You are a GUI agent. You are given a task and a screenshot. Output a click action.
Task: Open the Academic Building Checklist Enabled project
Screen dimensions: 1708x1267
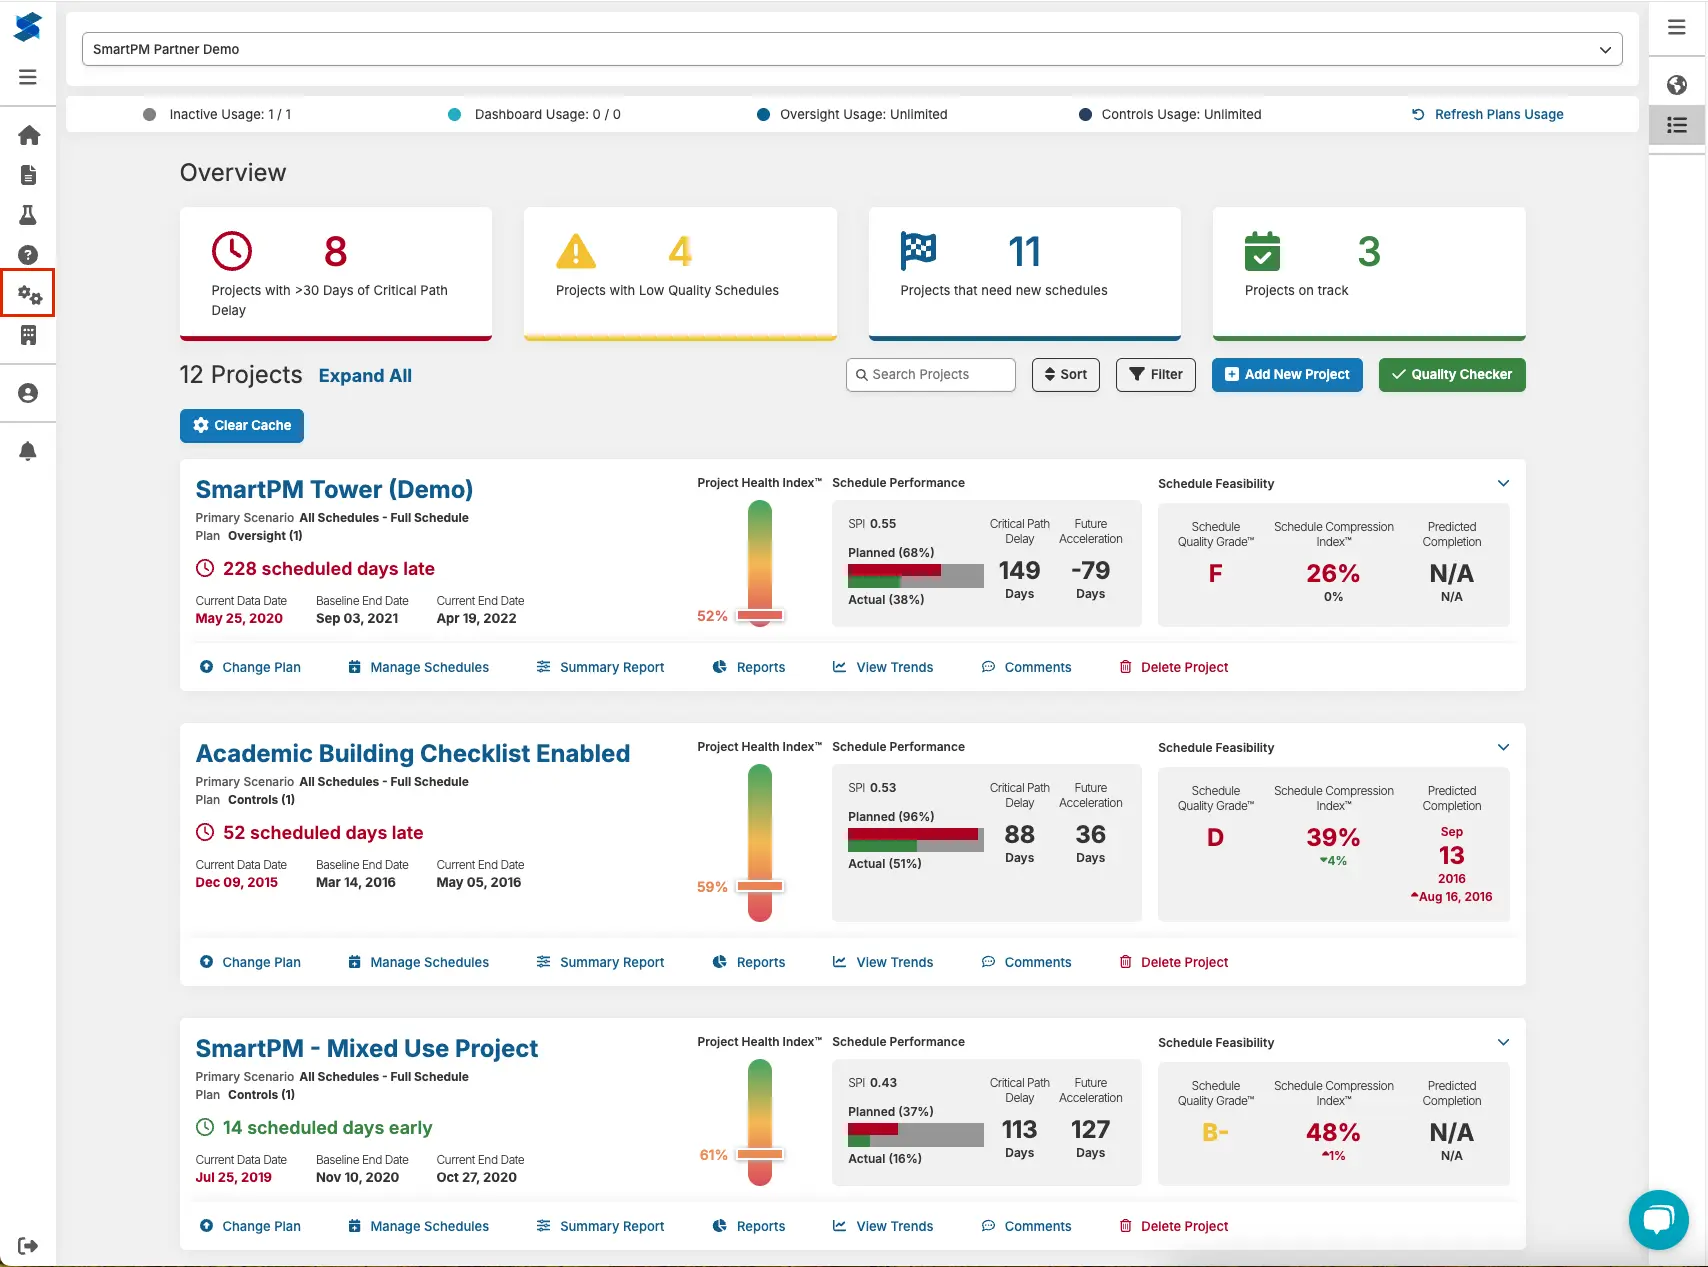pos(413,753)
